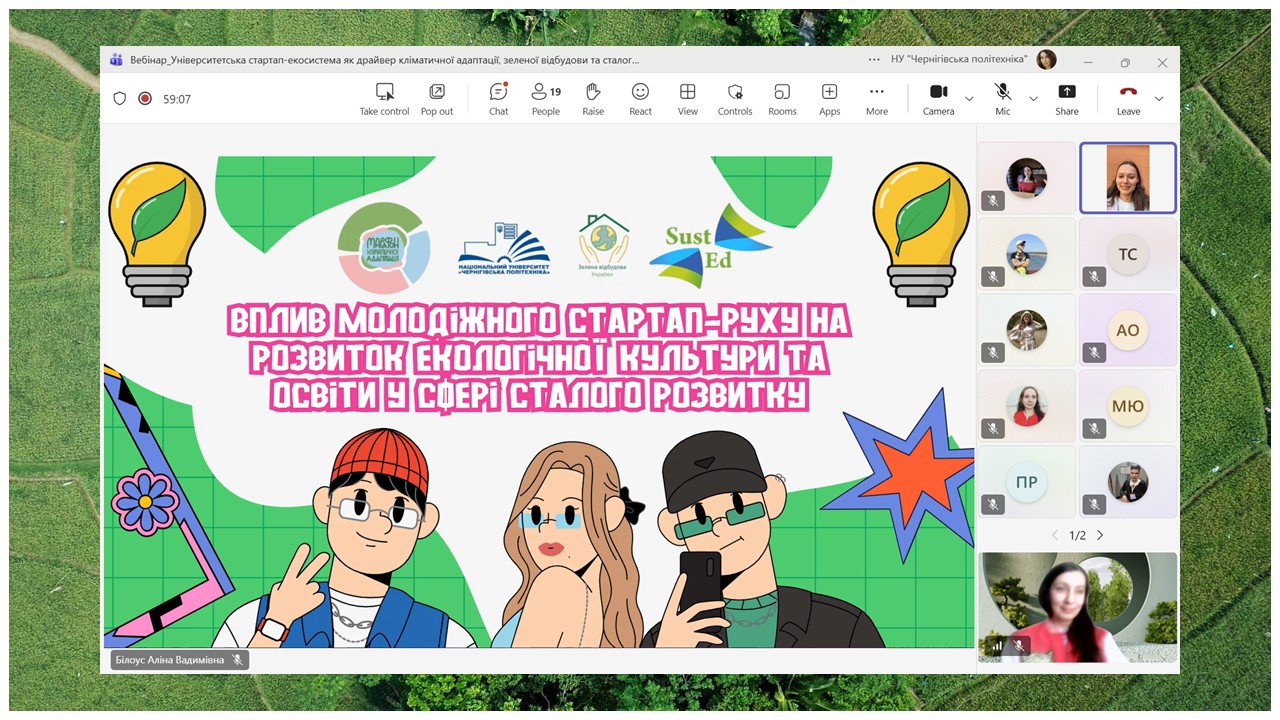Open the profile avatar in title bar
Image resolution: width=1280 pixels, height=720 pixels.
(1046, 60)
